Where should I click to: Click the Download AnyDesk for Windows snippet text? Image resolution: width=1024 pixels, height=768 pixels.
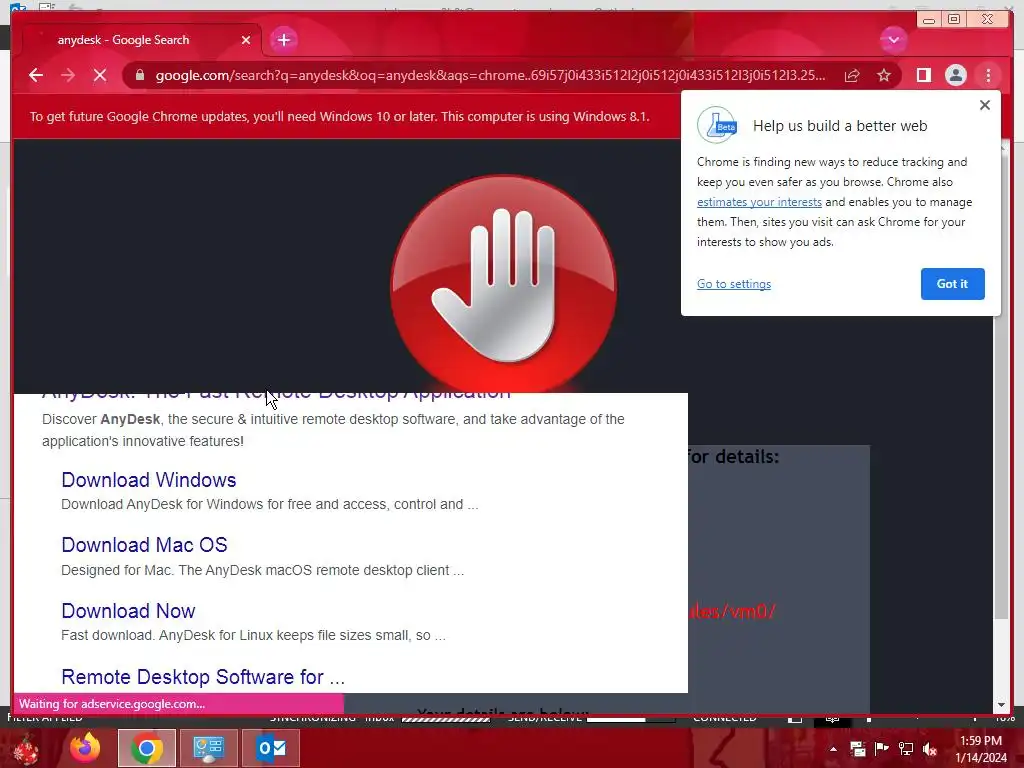[270, 504]
